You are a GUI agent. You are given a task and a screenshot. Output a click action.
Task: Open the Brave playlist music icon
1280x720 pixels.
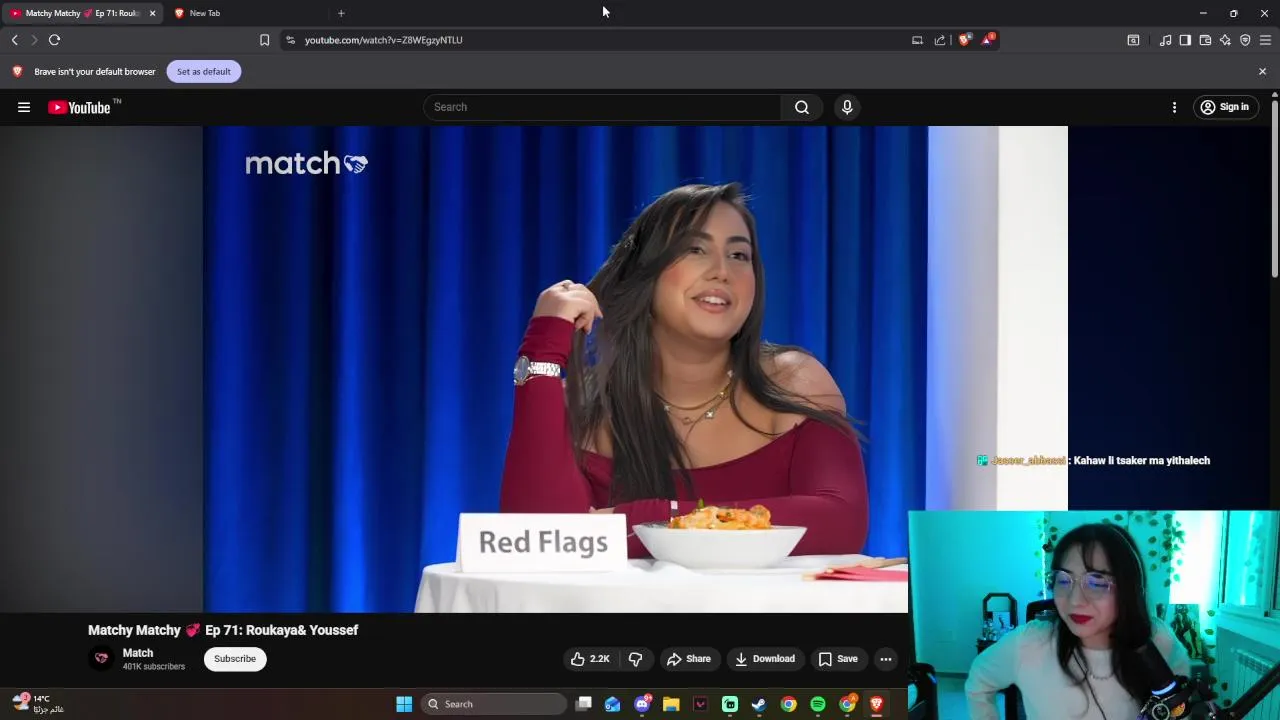(1165, 40)
